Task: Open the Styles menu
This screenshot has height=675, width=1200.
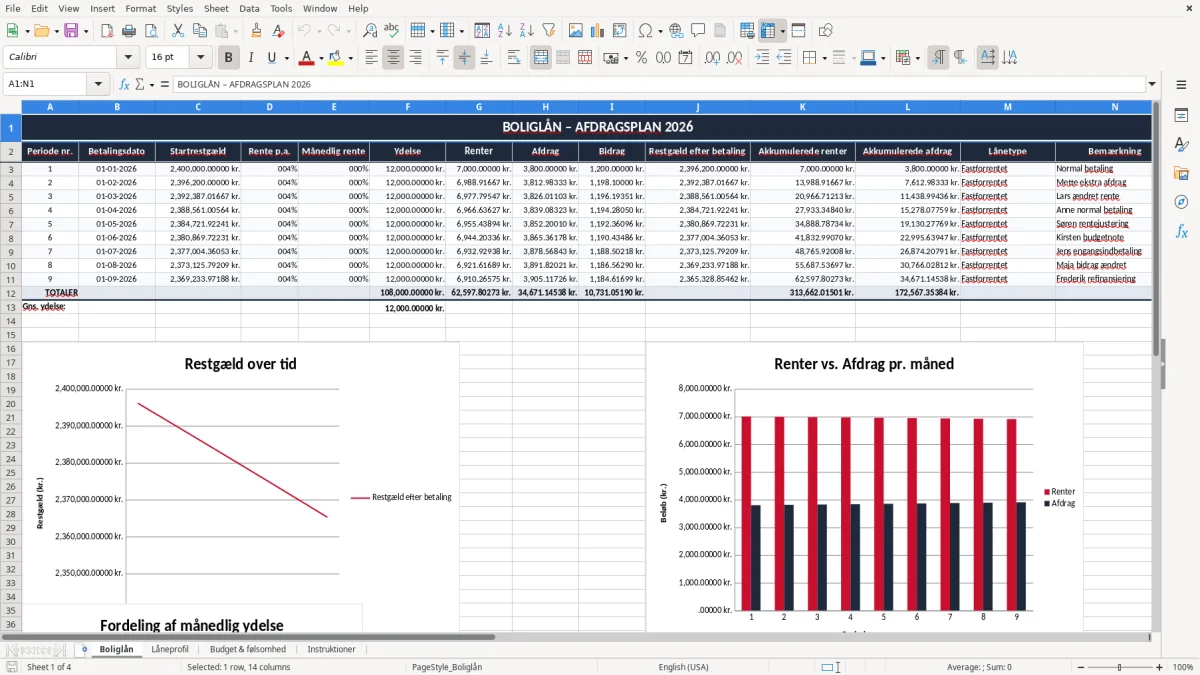Action: [180, 8]
